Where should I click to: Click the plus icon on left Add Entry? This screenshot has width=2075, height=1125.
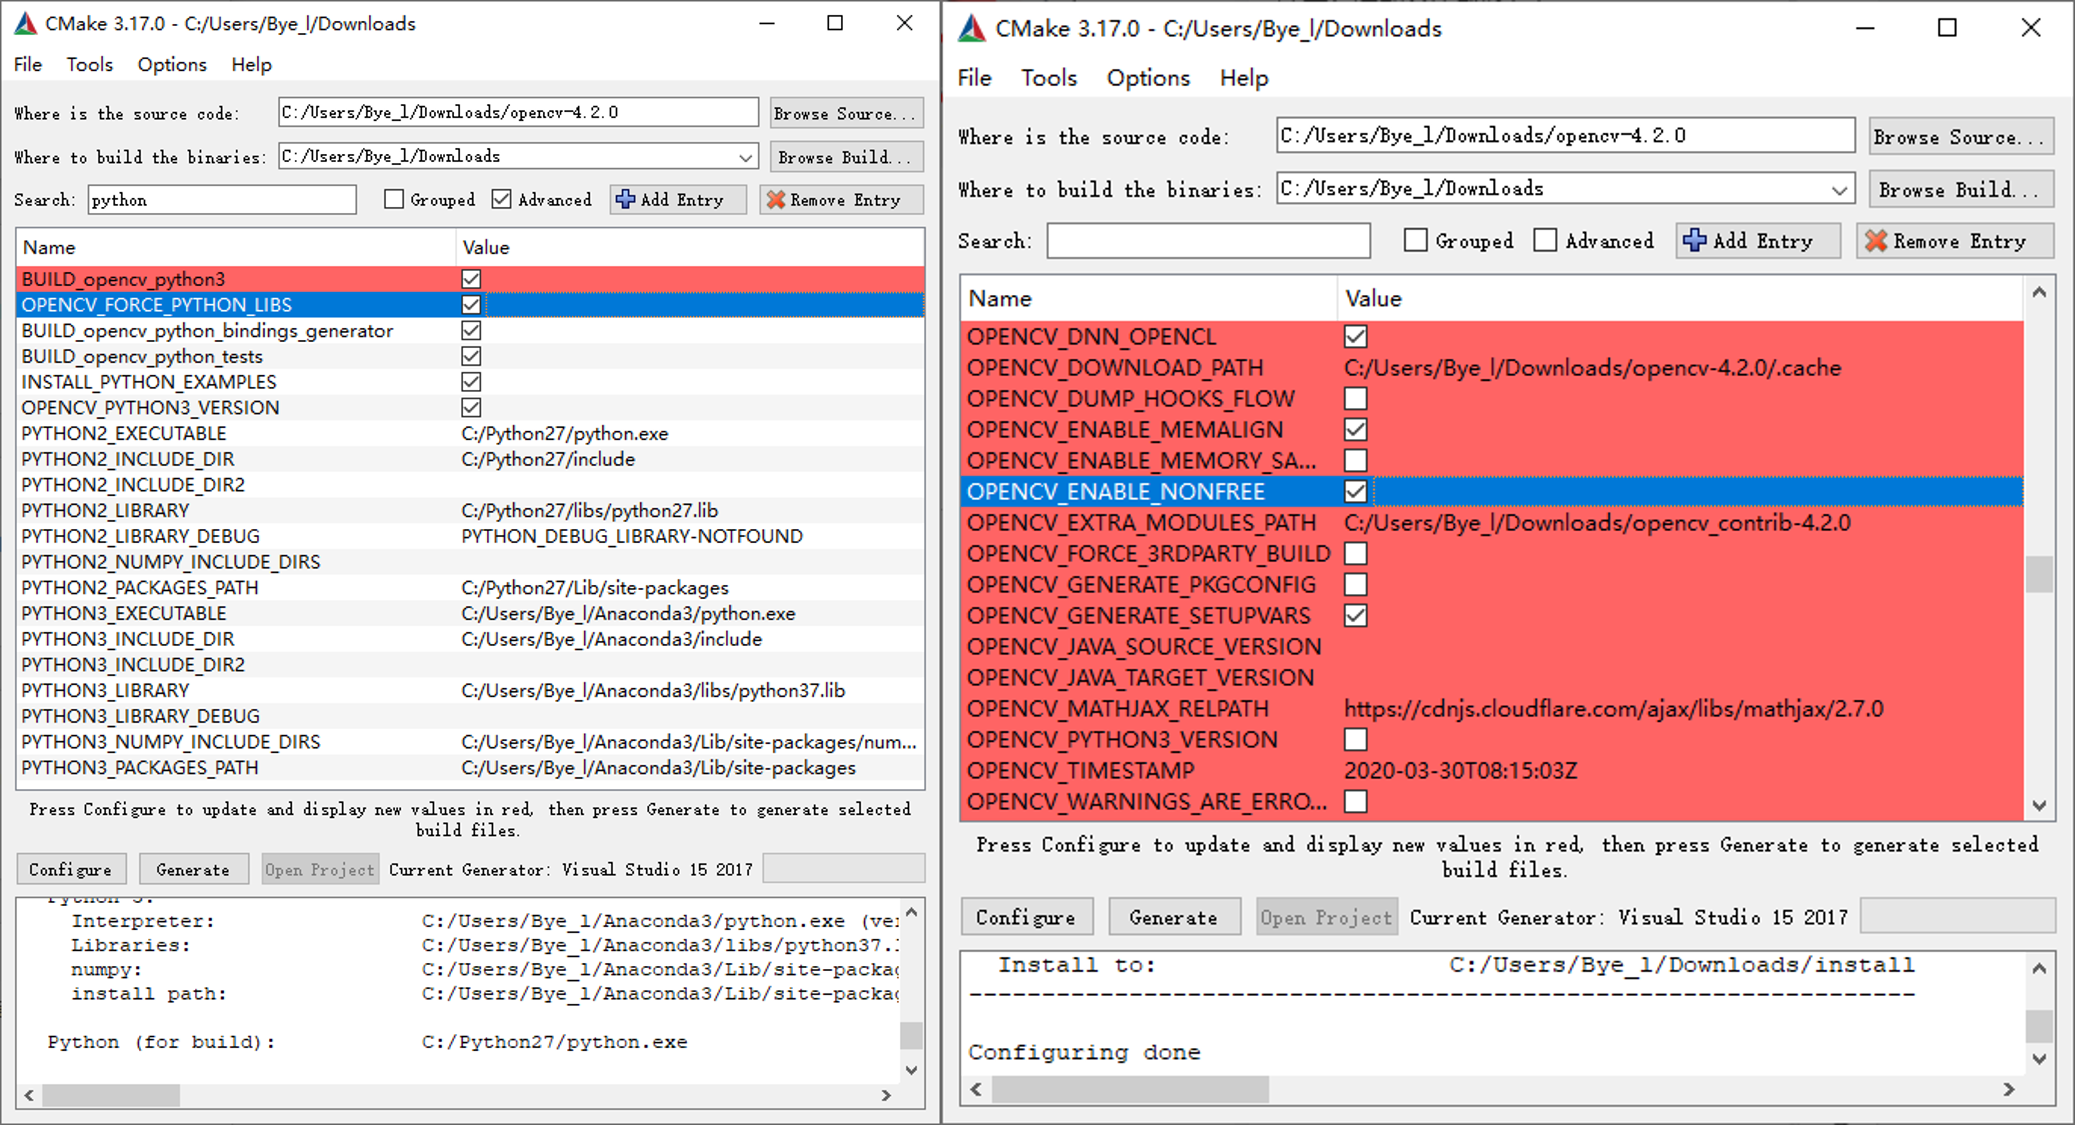click(x=626, y=199)
